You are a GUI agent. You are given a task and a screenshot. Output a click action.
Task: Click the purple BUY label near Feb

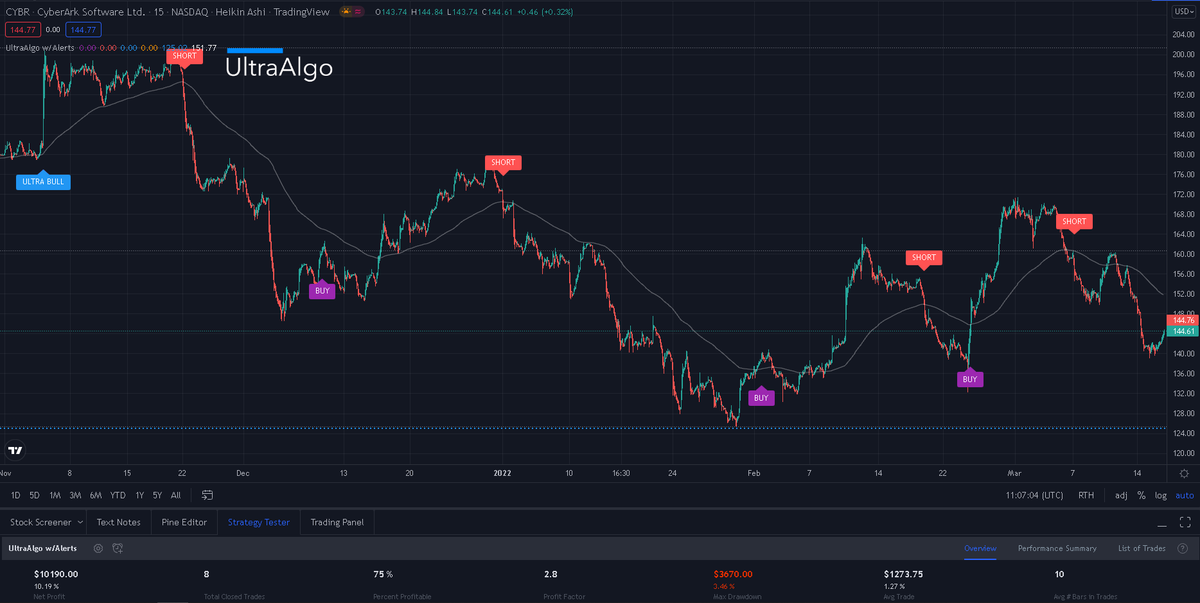coord(761,397)
